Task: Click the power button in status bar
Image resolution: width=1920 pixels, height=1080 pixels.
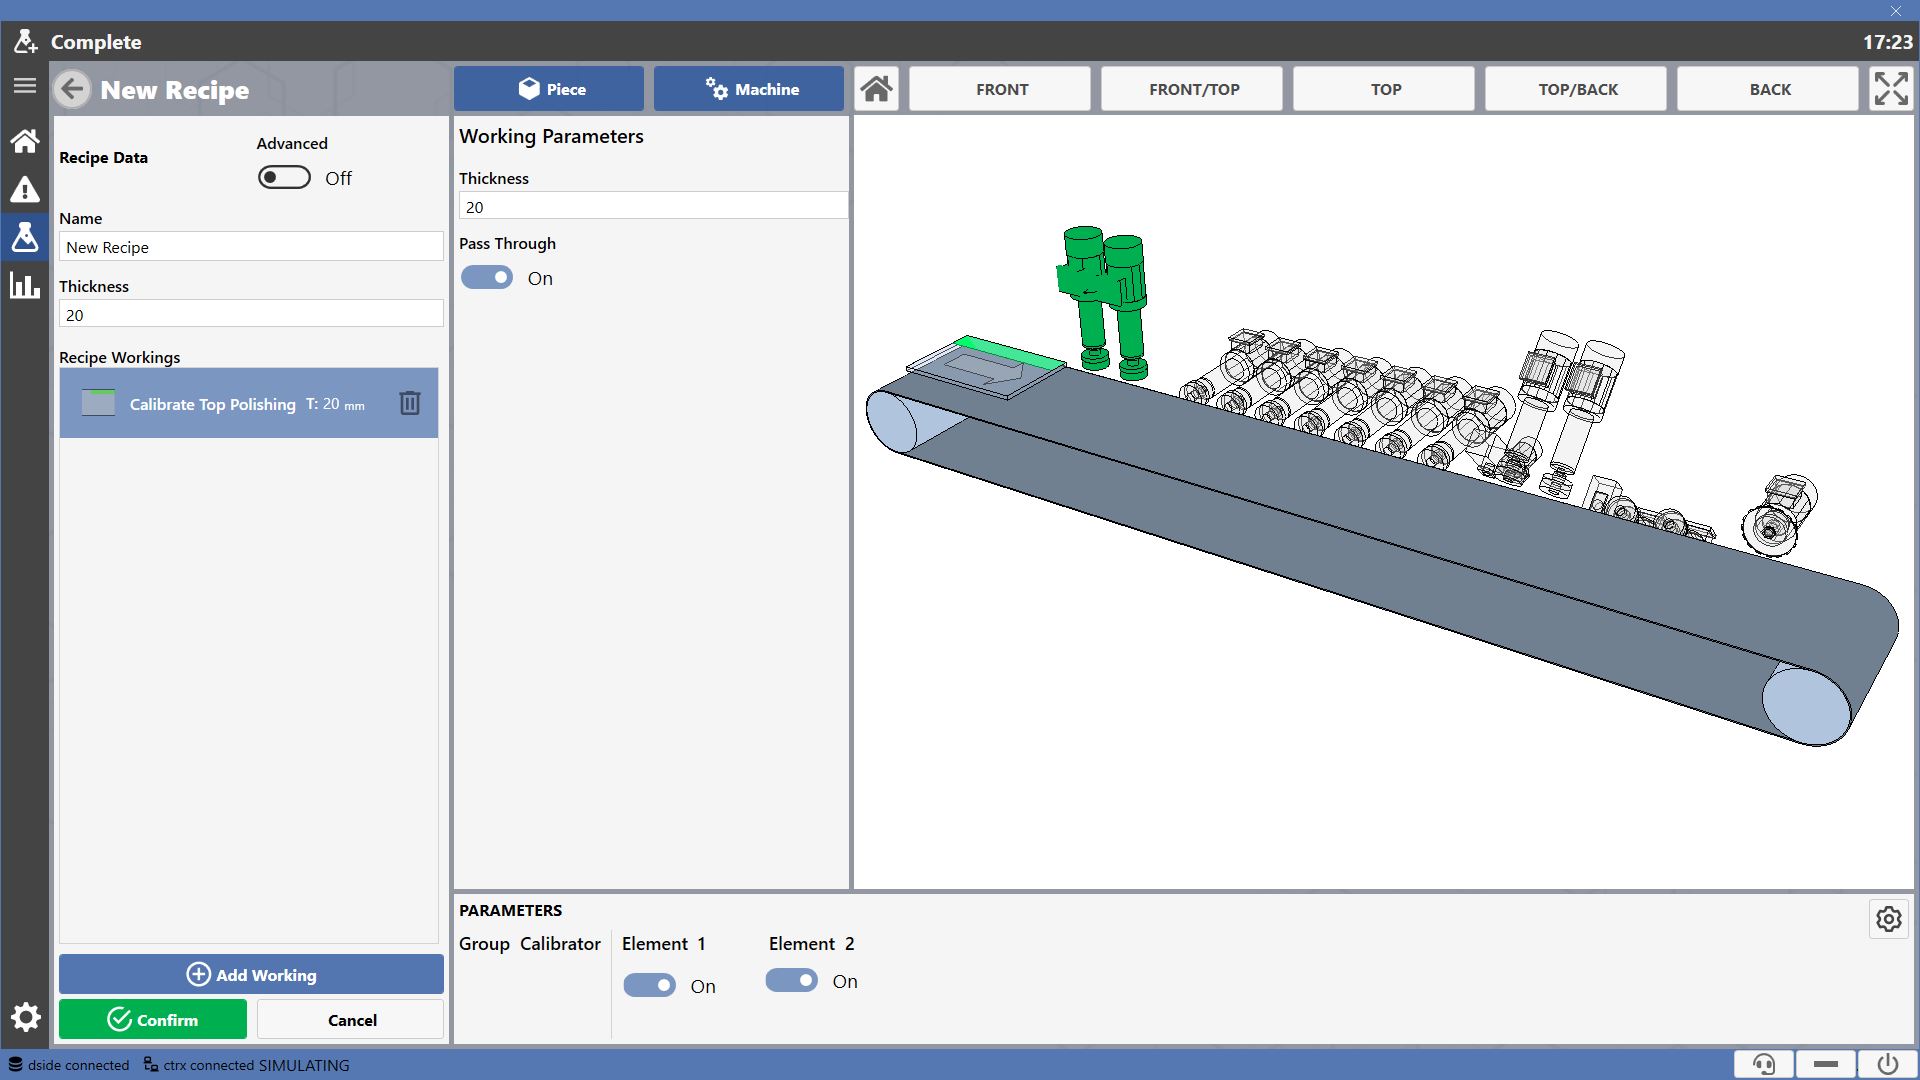Action: coord(1888,1064)
